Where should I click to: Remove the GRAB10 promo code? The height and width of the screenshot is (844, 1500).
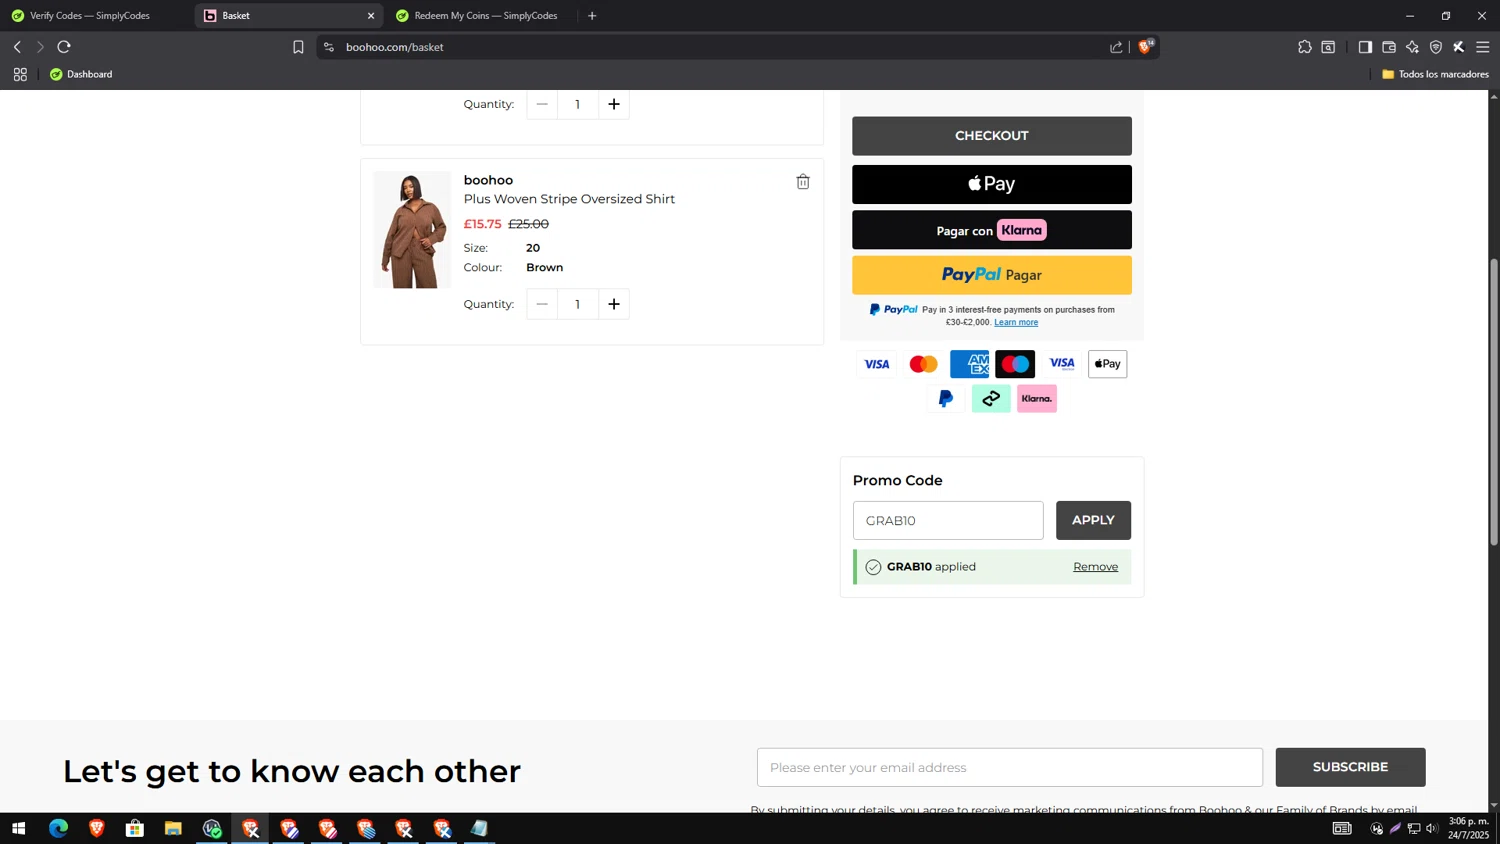1095,567
